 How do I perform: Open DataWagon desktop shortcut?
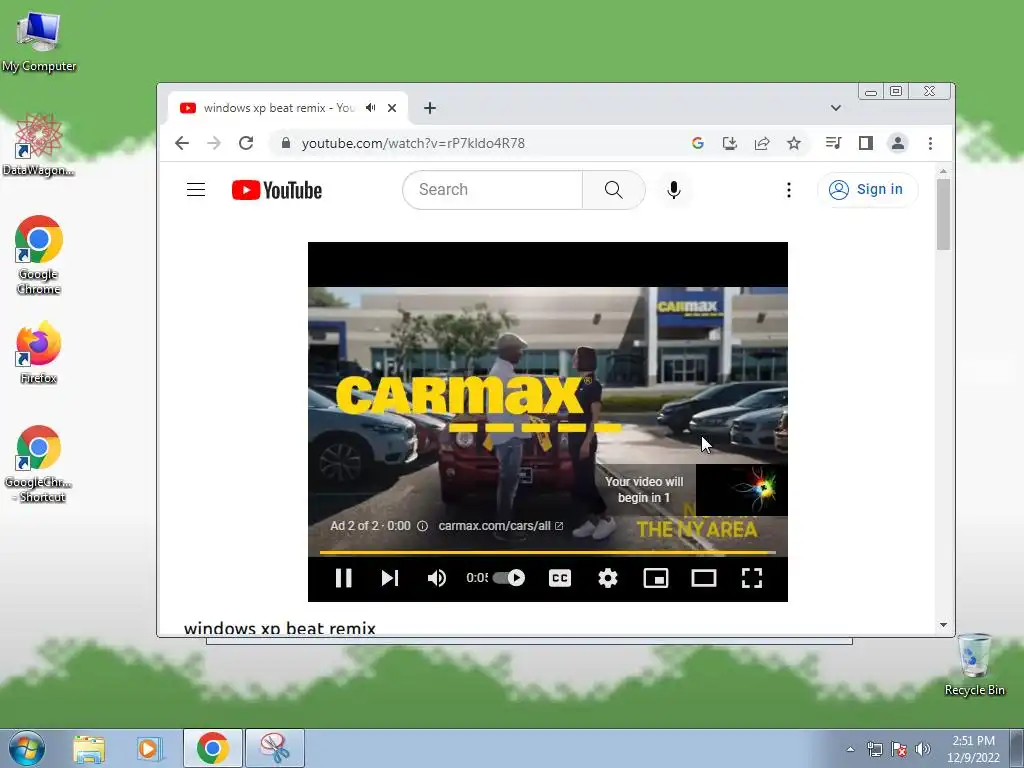(x=39, y=145)
